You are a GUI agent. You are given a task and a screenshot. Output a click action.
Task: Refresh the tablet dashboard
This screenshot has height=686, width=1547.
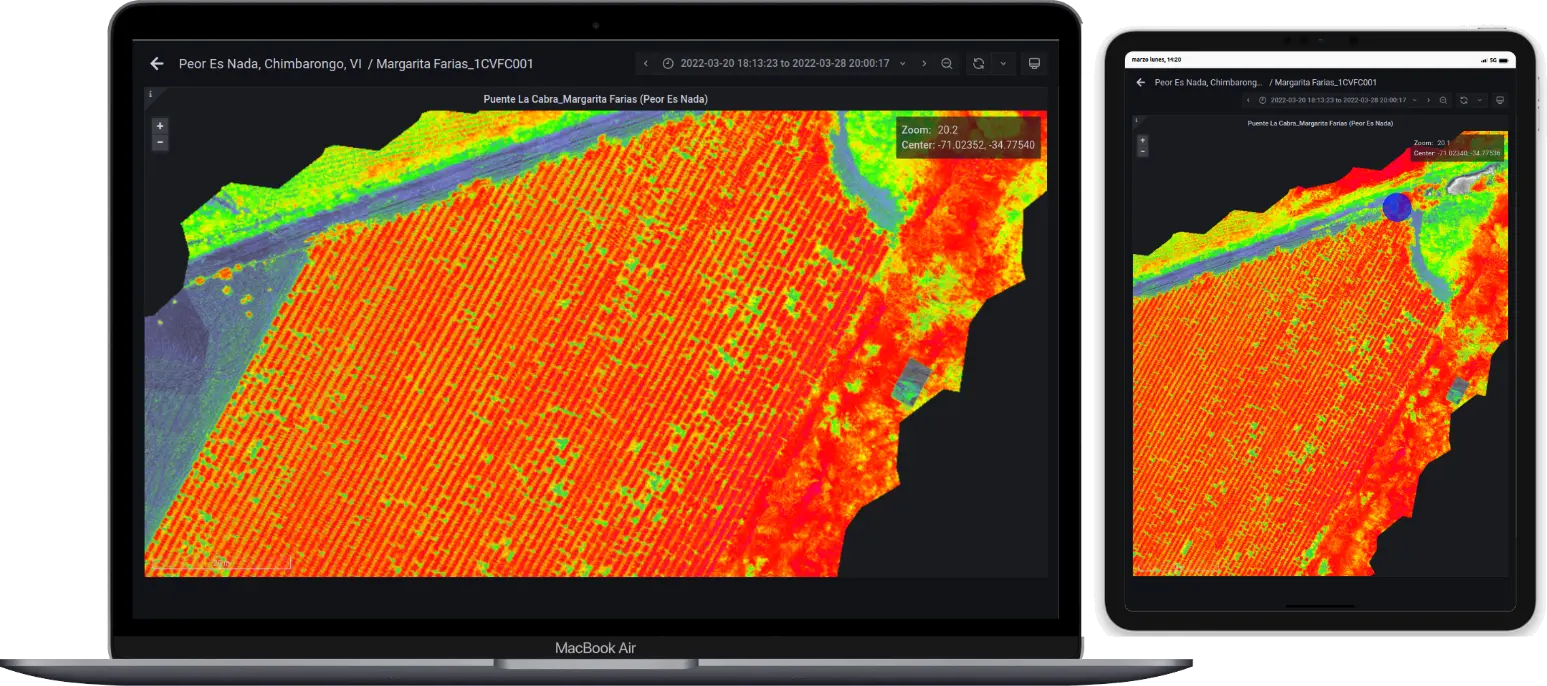1464,100
